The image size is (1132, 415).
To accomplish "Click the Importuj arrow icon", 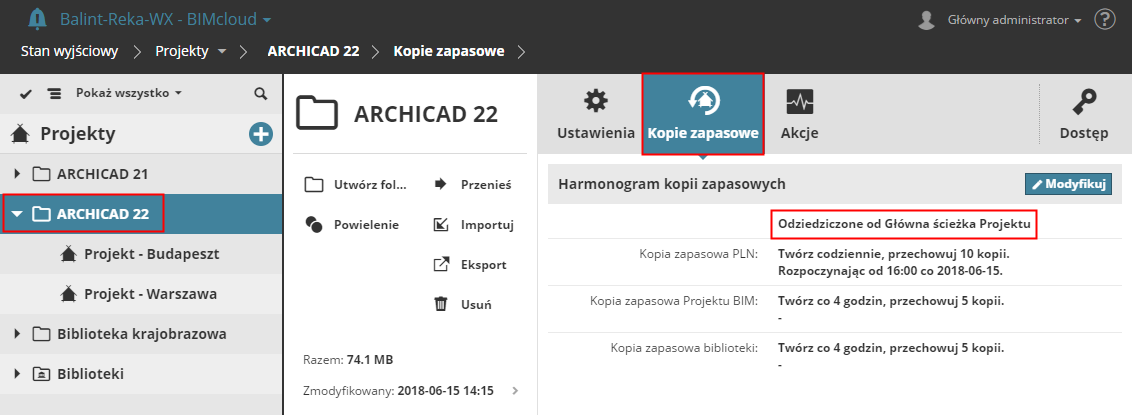I will [440, 224].
